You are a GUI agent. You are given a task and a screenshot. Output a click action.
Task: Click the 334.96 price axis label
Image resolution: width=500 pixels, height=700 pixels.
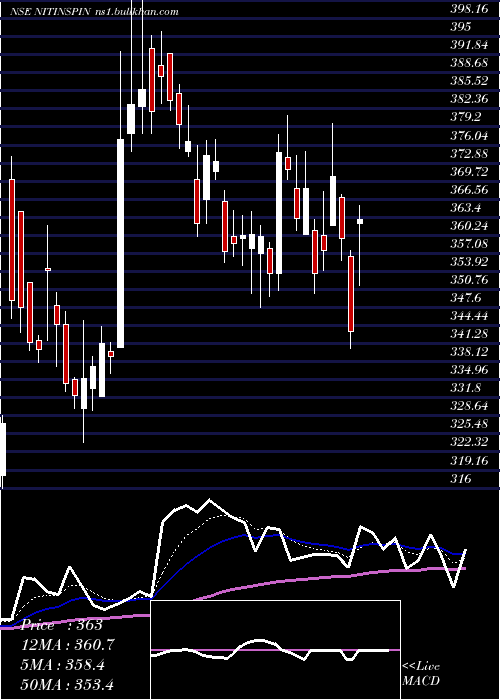point(468,370)
